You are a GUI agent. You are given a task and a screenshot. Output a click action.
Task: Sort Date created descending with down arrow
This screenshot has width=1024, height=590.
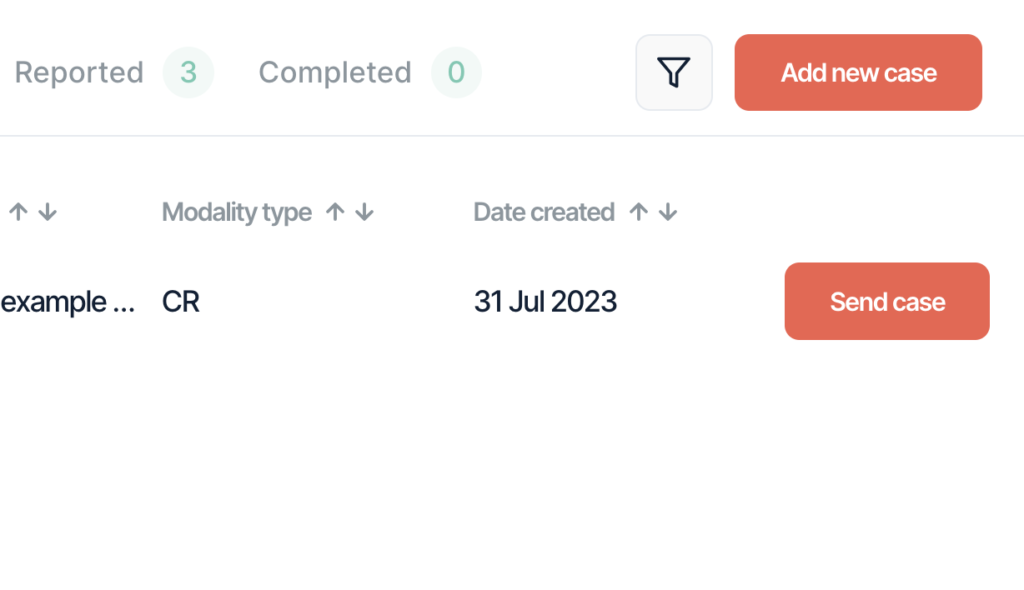click(668, 212)
